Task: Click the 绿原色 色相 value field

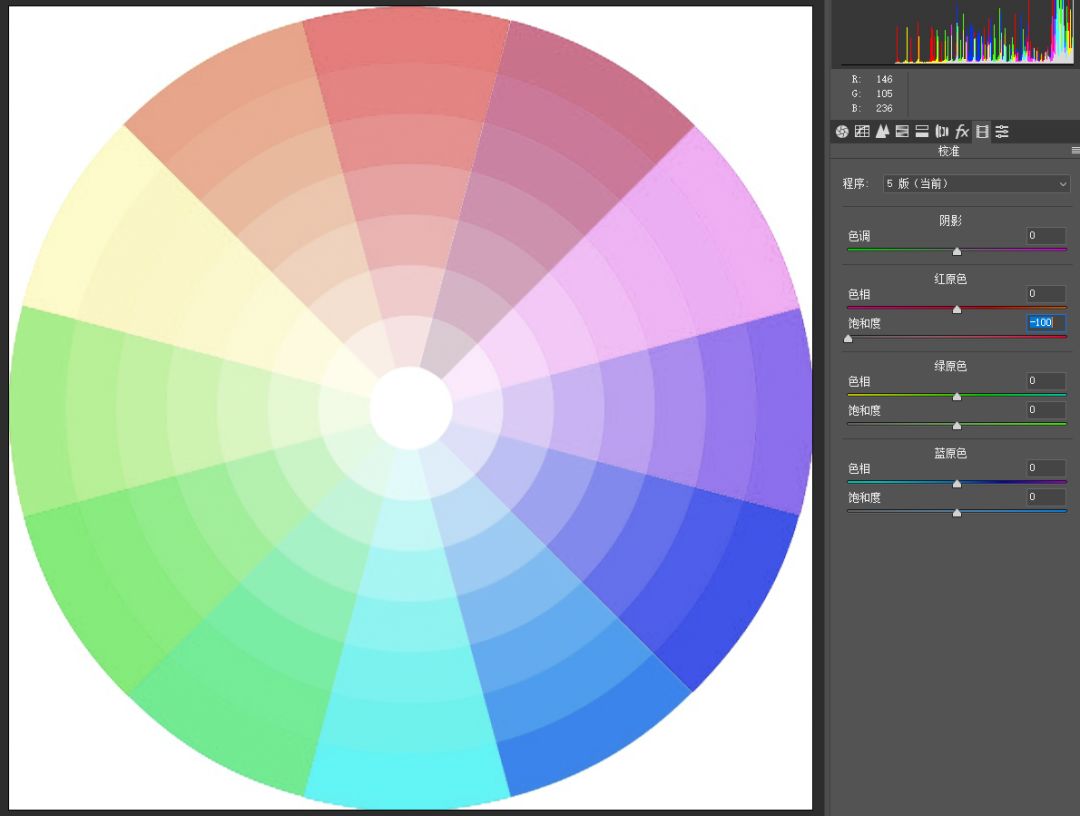Action: click(1046, 381)
